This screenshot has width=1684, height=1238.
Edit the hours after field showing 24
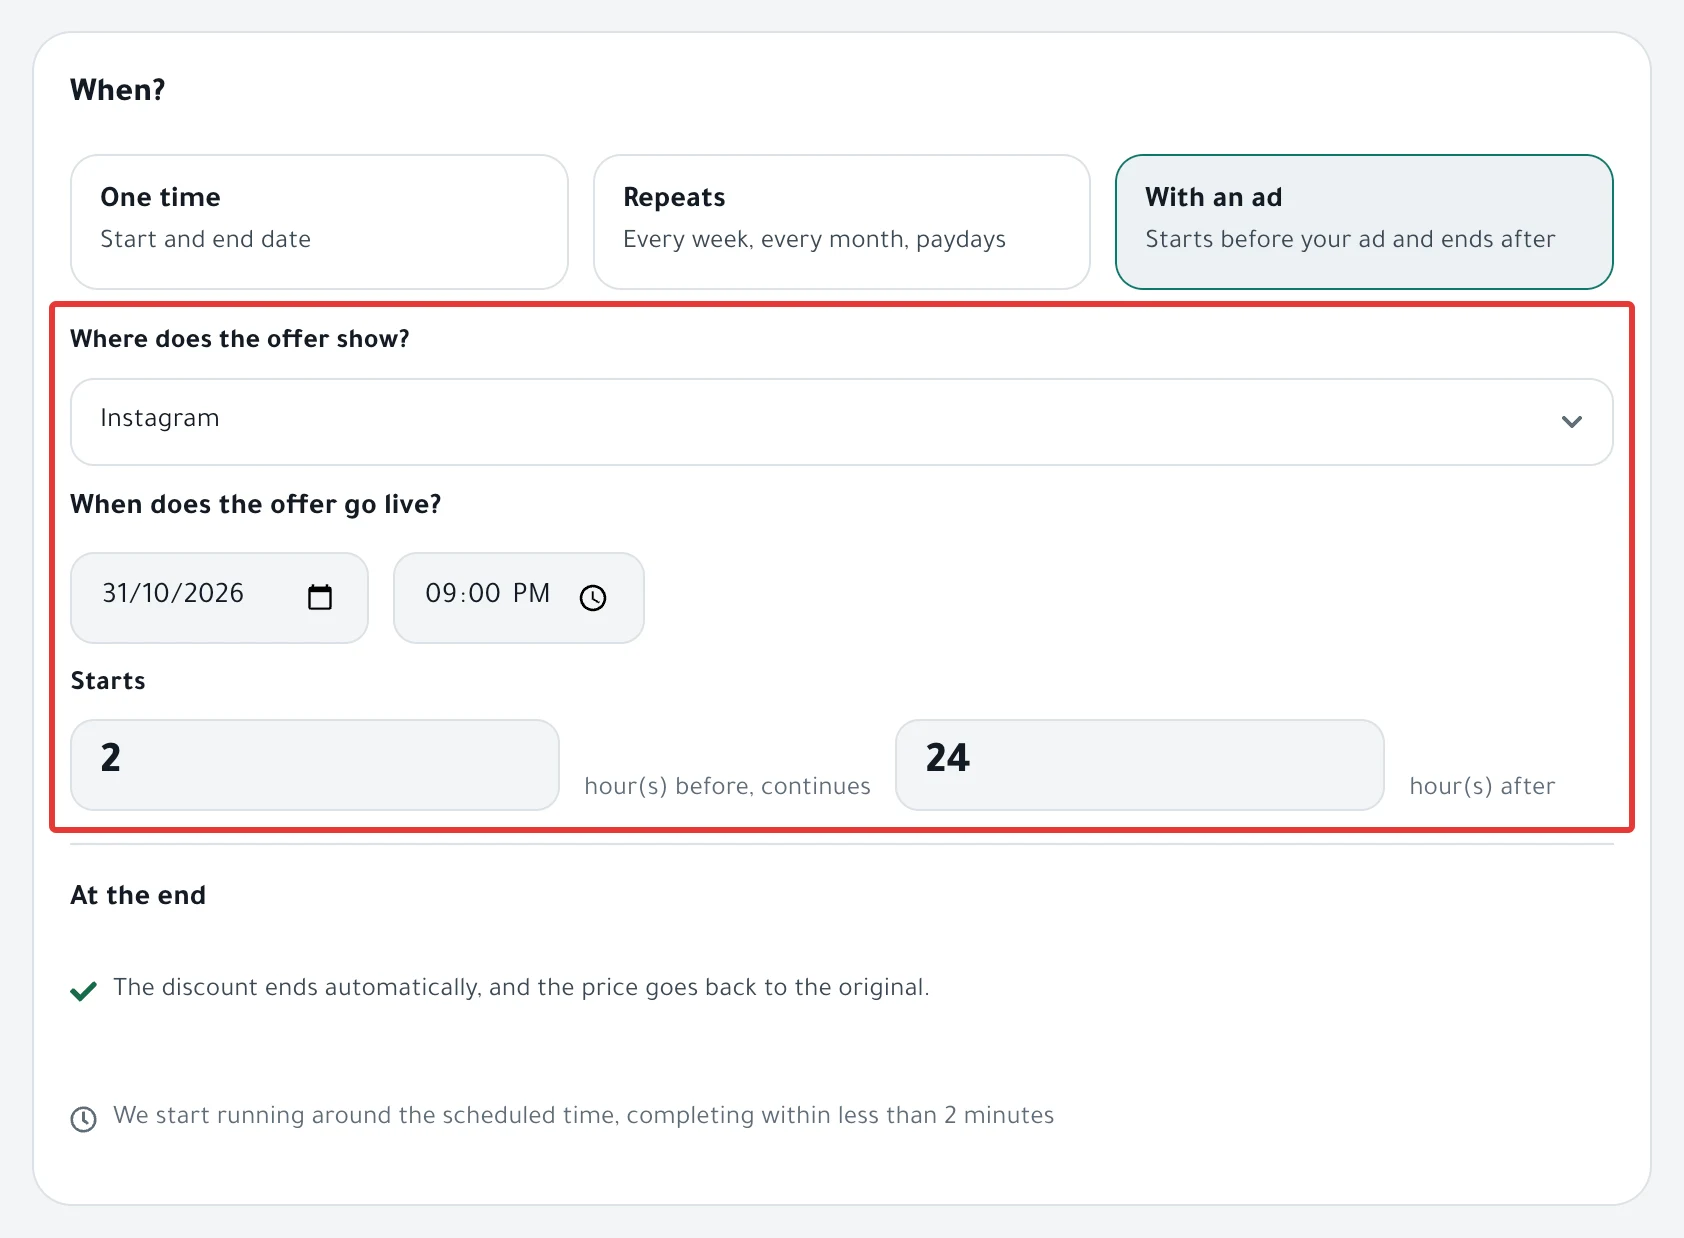(1139, 765)
